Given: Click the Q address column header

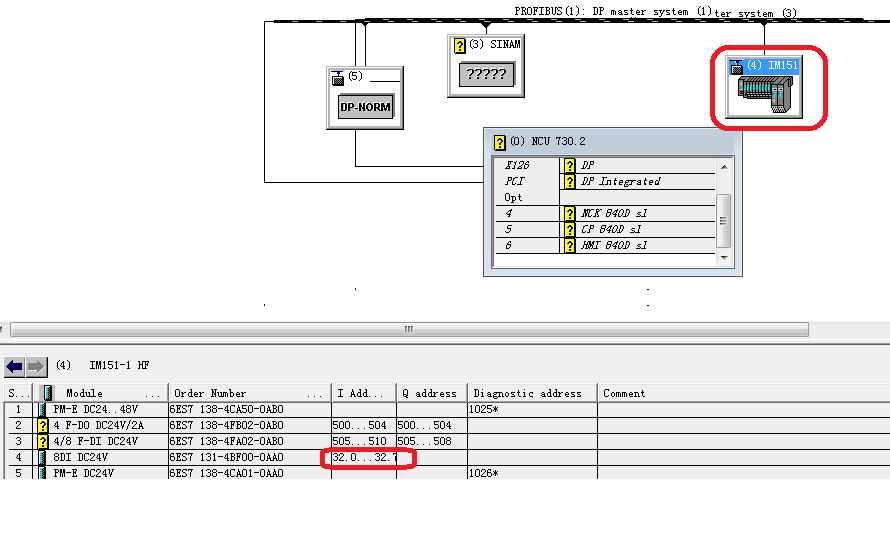Looking at the screenshot, I should tap(432, 393).
